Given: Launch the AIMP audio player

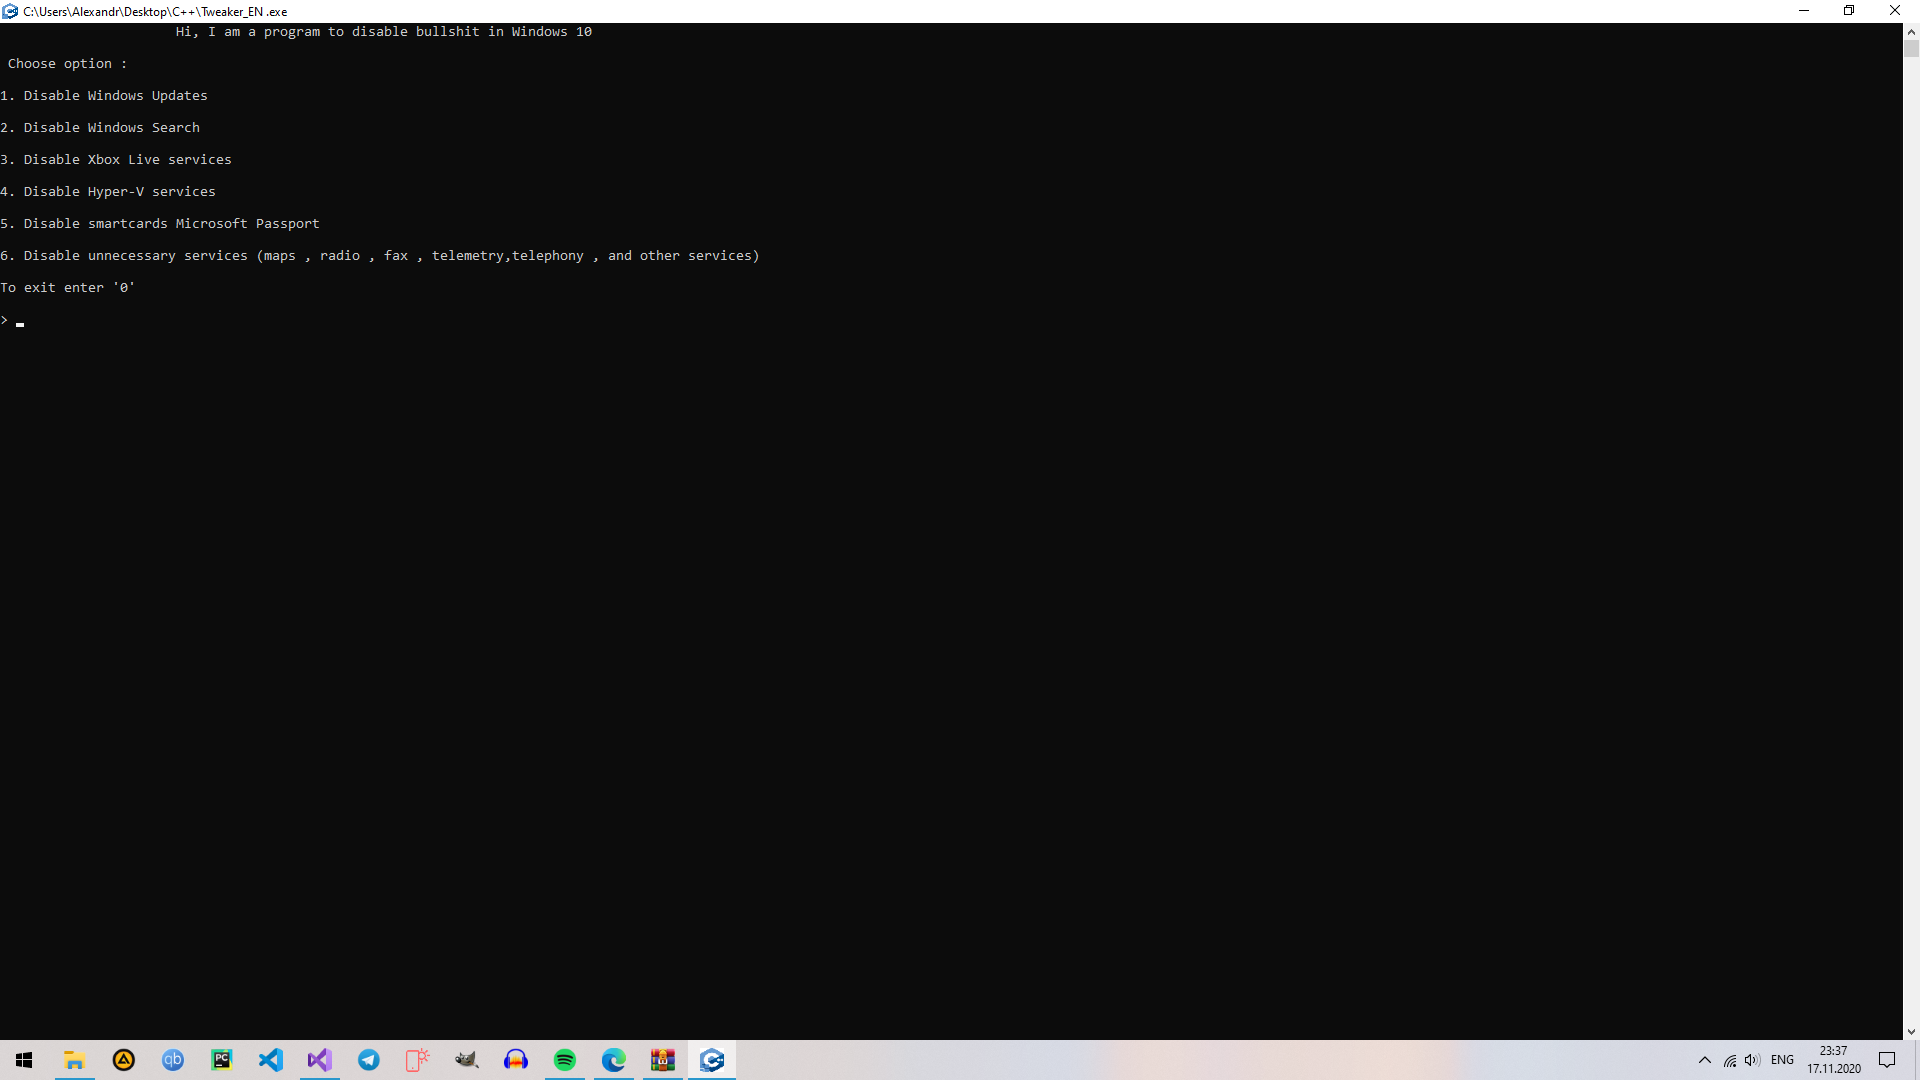Looking at the screenshot, I should coord(123,1060).
